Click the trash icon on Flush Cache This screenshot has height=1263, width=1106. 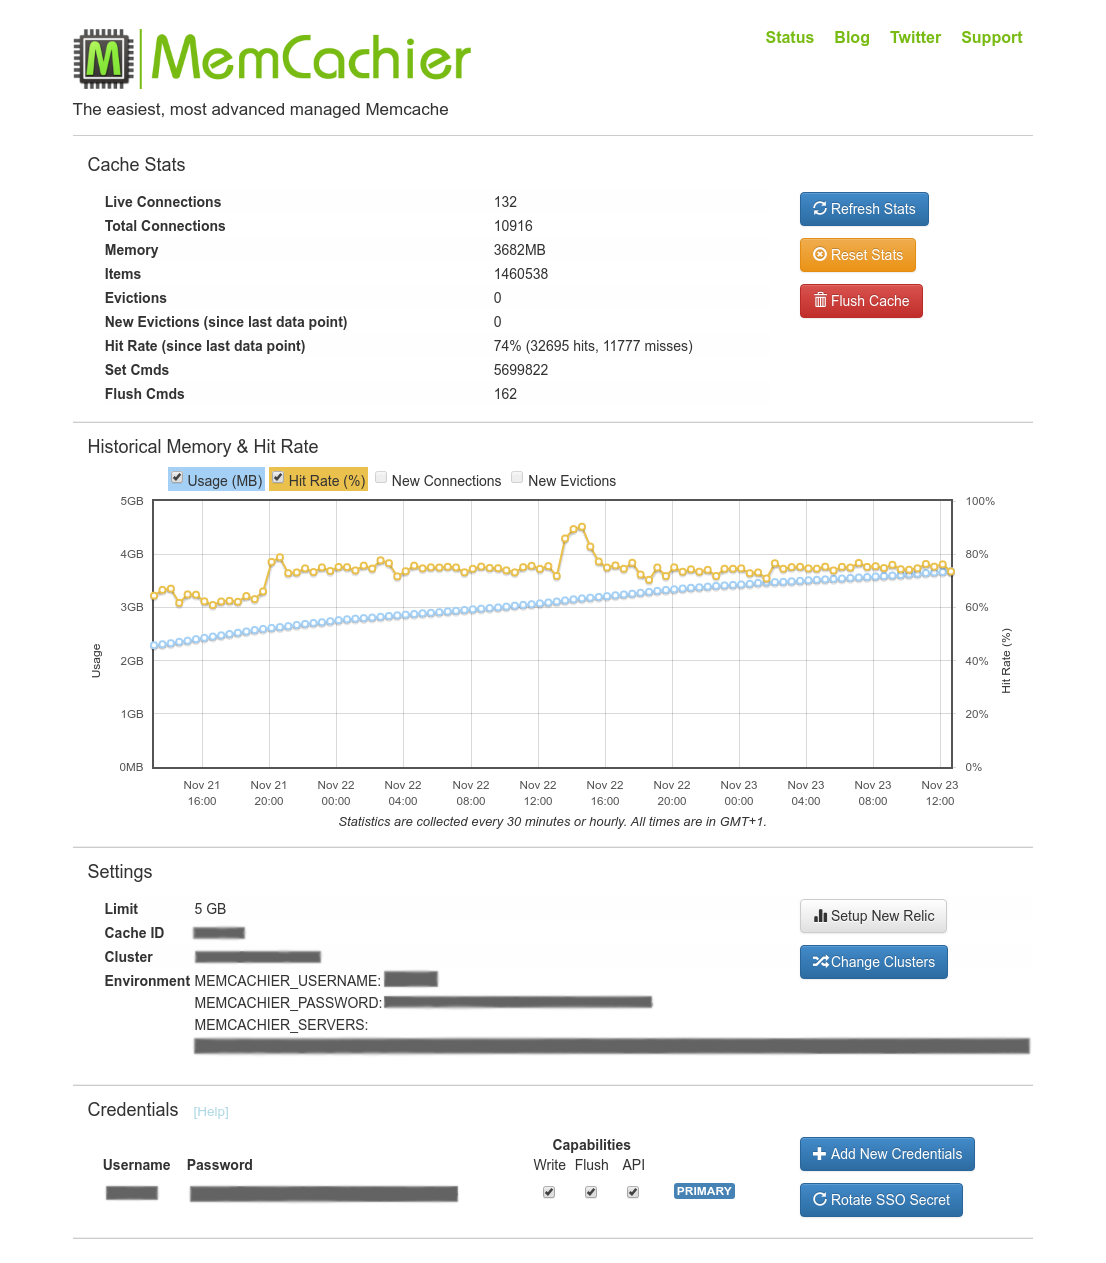818,301
